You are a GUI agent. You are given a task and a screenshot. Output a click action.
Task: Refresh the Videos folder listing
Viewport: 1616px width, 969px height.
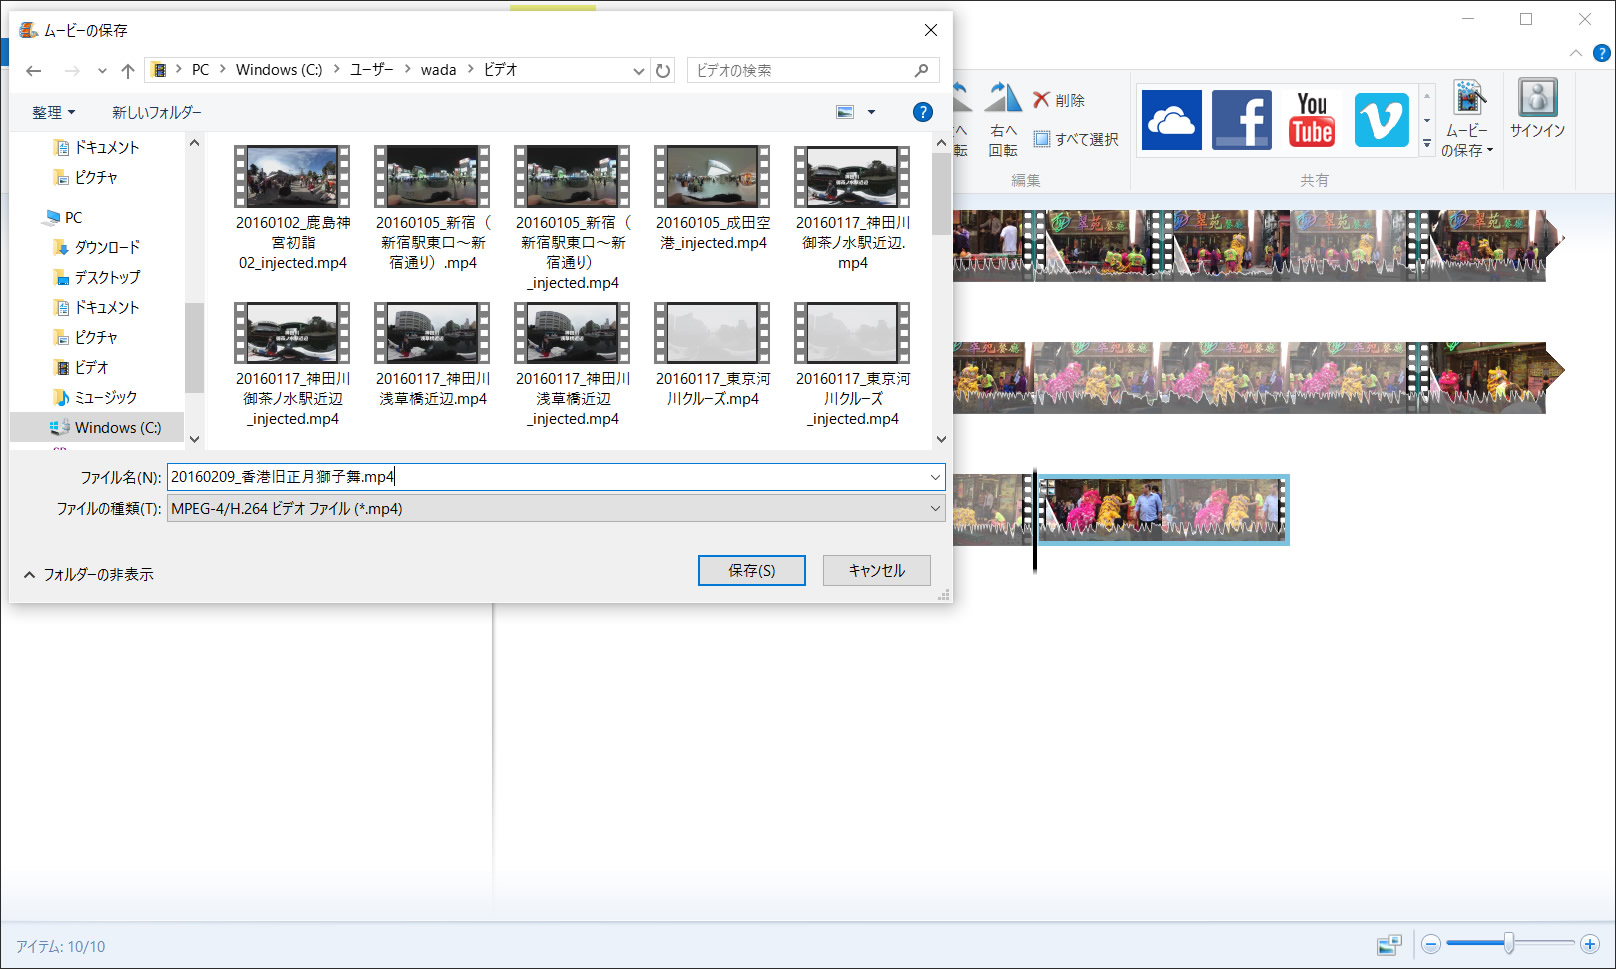point(662,70)
